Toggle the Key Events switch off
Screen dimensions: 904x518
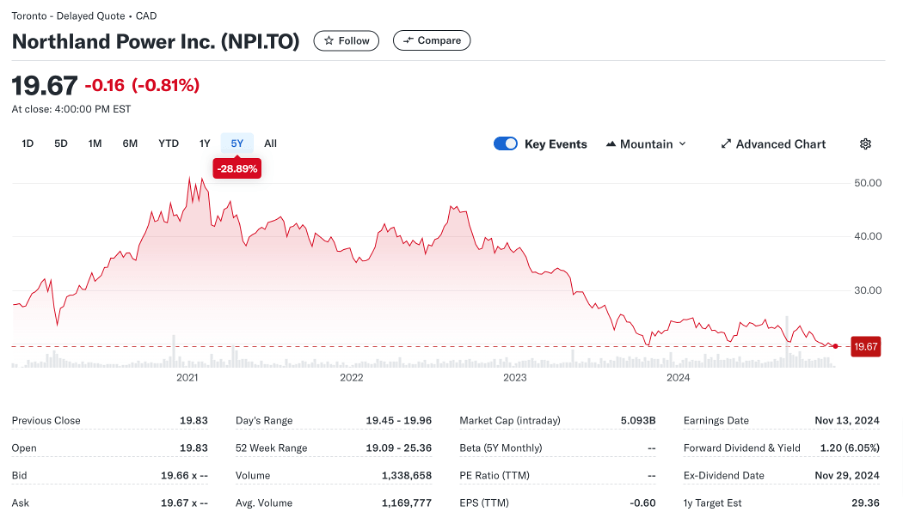coord(505,144)
